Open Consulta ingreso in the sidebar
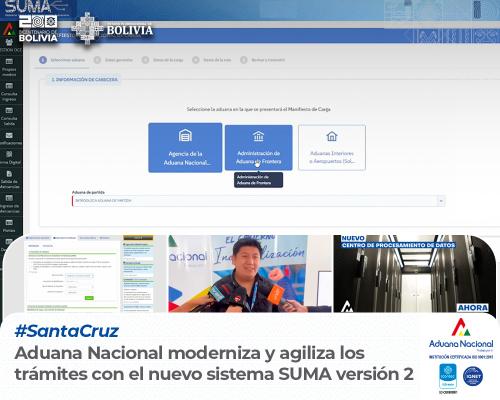 (9, 91)
